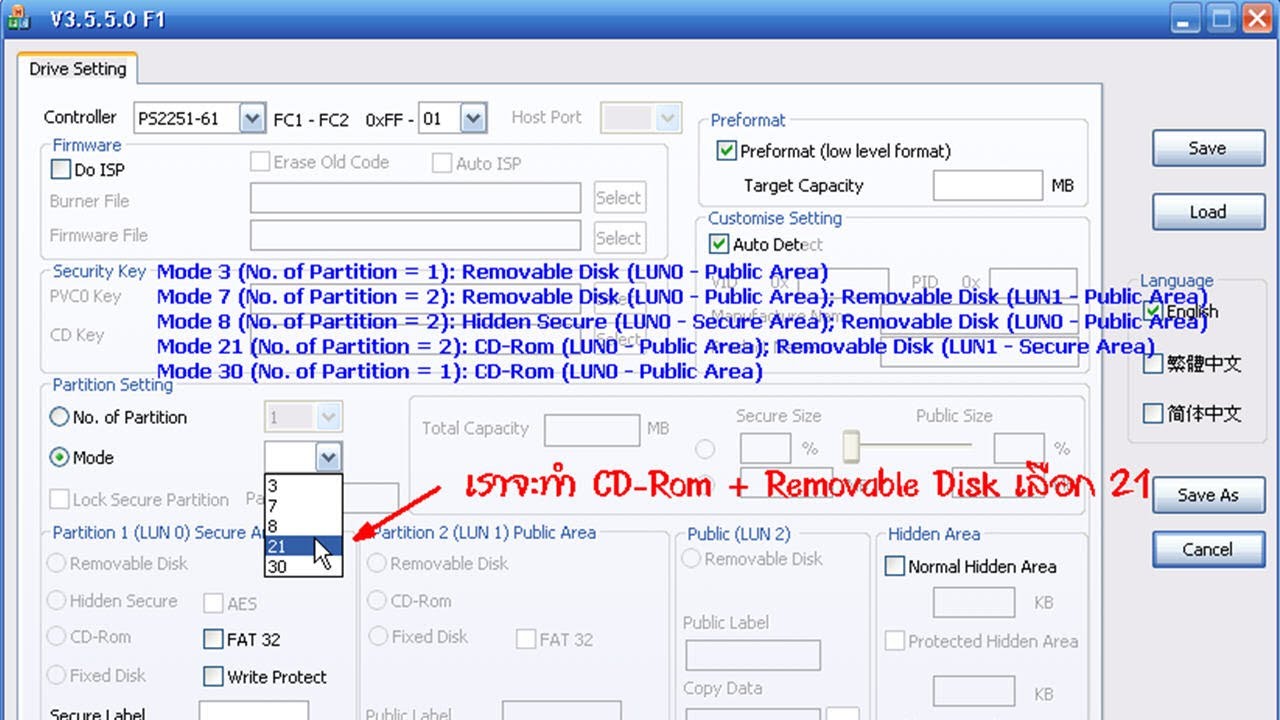This screenshot has height=720, width=1280.
Task: Enable the Do ISP checkbox
Action: point(61,170)
